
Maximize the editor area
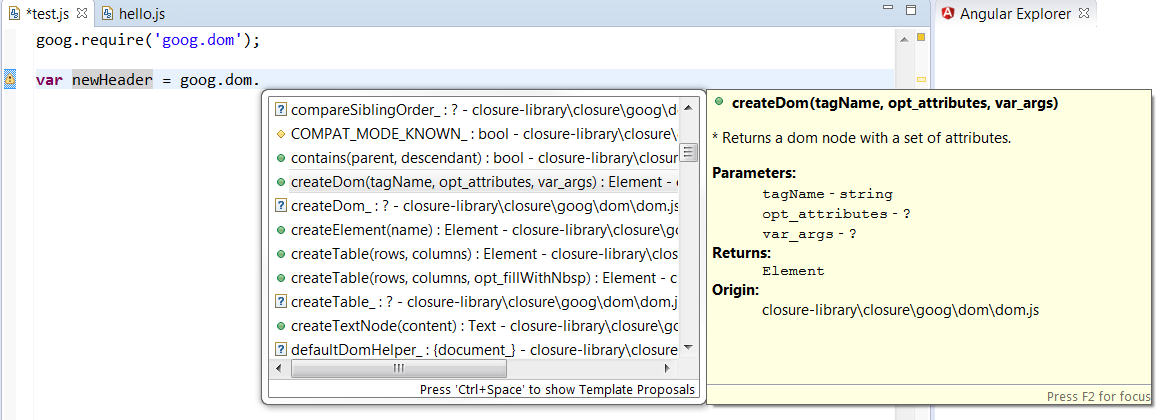[910, 11]
